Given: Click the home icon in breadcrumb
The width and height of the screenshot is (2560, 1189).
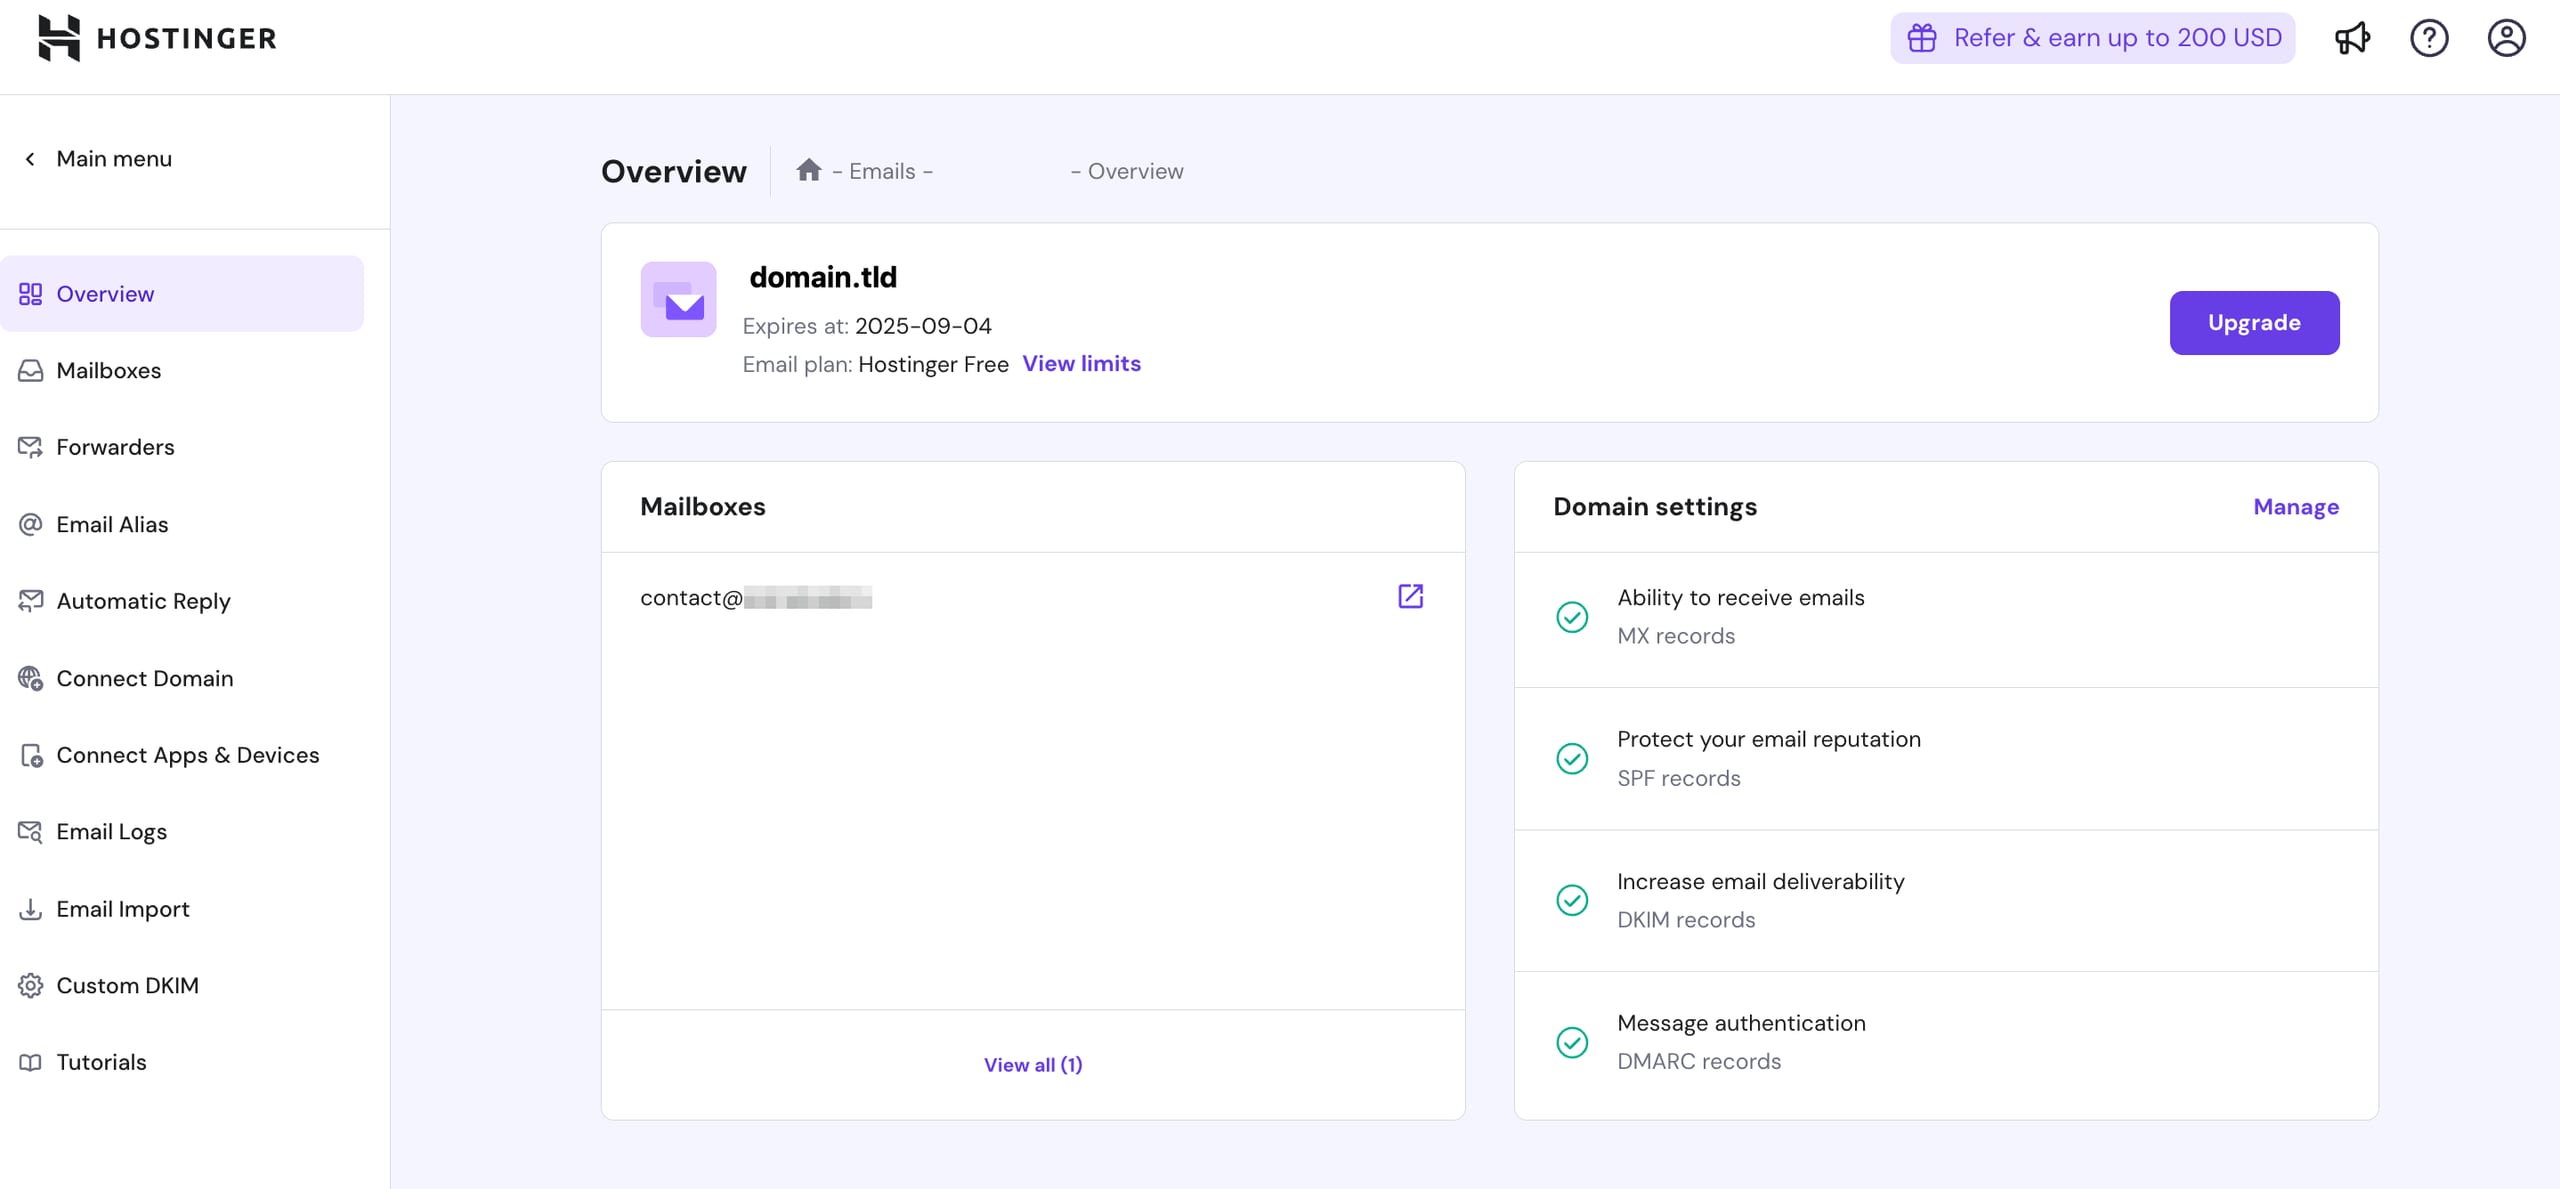Looking at the screenshot, I should 808,170.
